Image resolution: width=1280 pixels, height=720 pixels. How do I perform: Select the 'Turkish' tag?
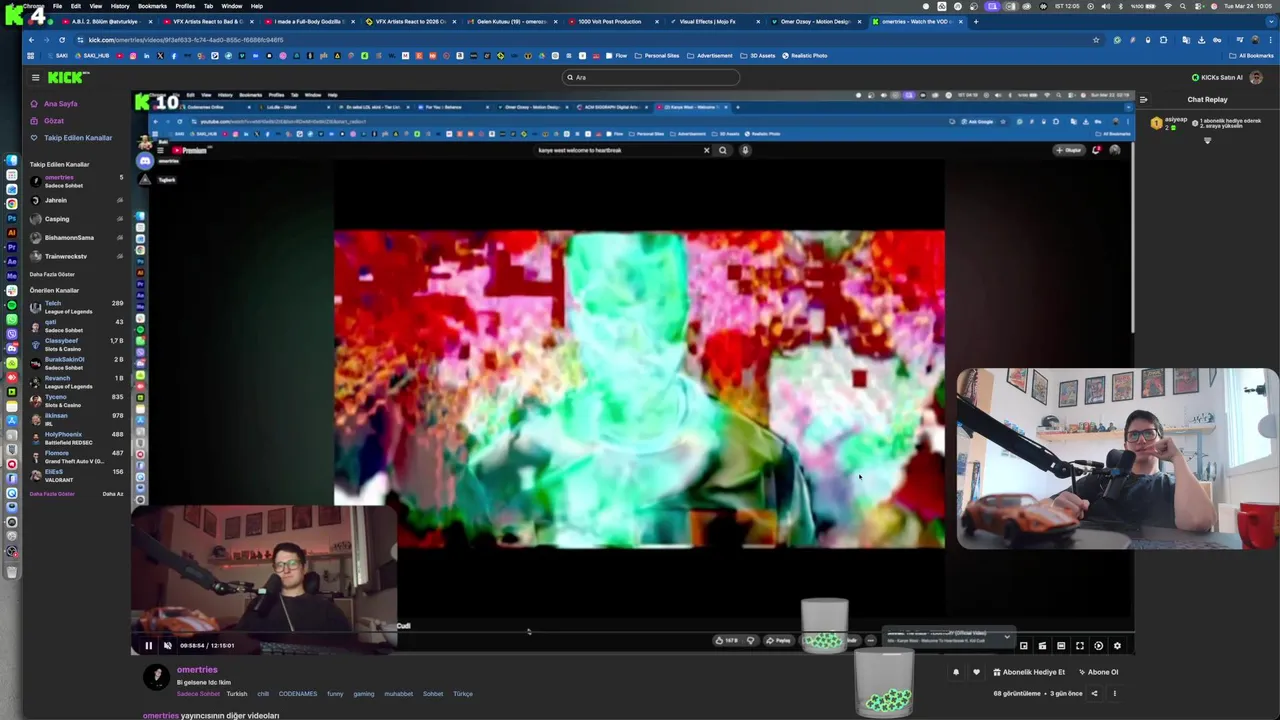[237, 694]
